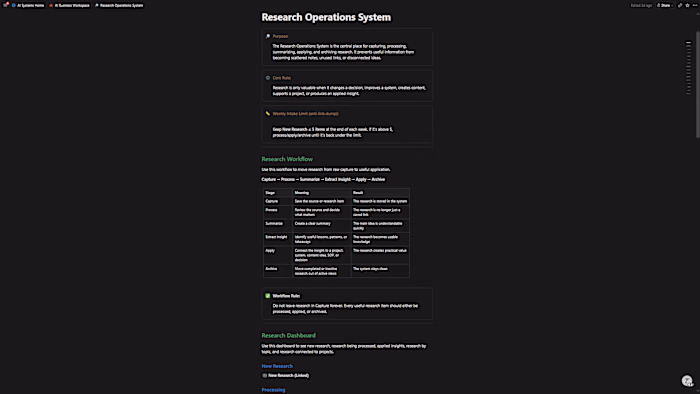
Task: Click the New Research (Linked) database icon
Action: (x=265, y=375)
